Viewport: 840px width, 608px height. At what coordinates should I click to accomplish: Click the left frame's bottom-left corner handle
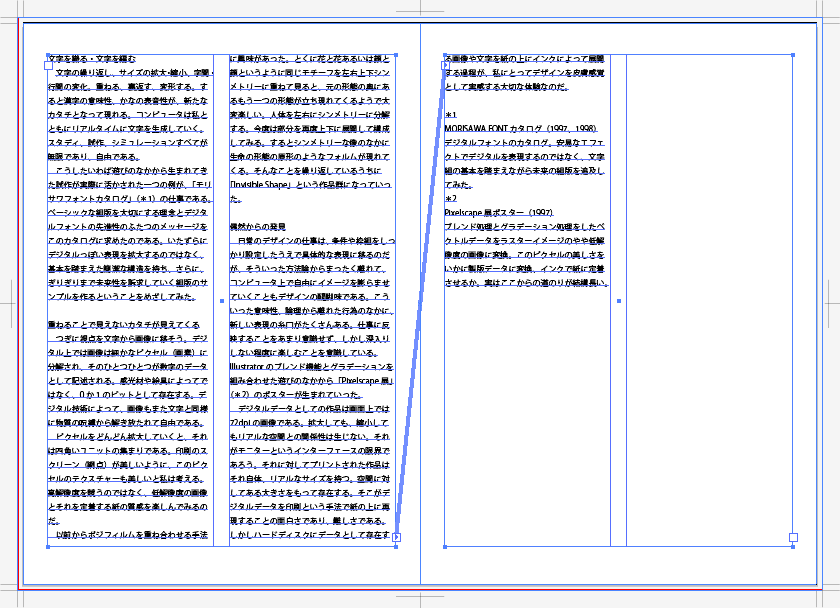point(48,547)
